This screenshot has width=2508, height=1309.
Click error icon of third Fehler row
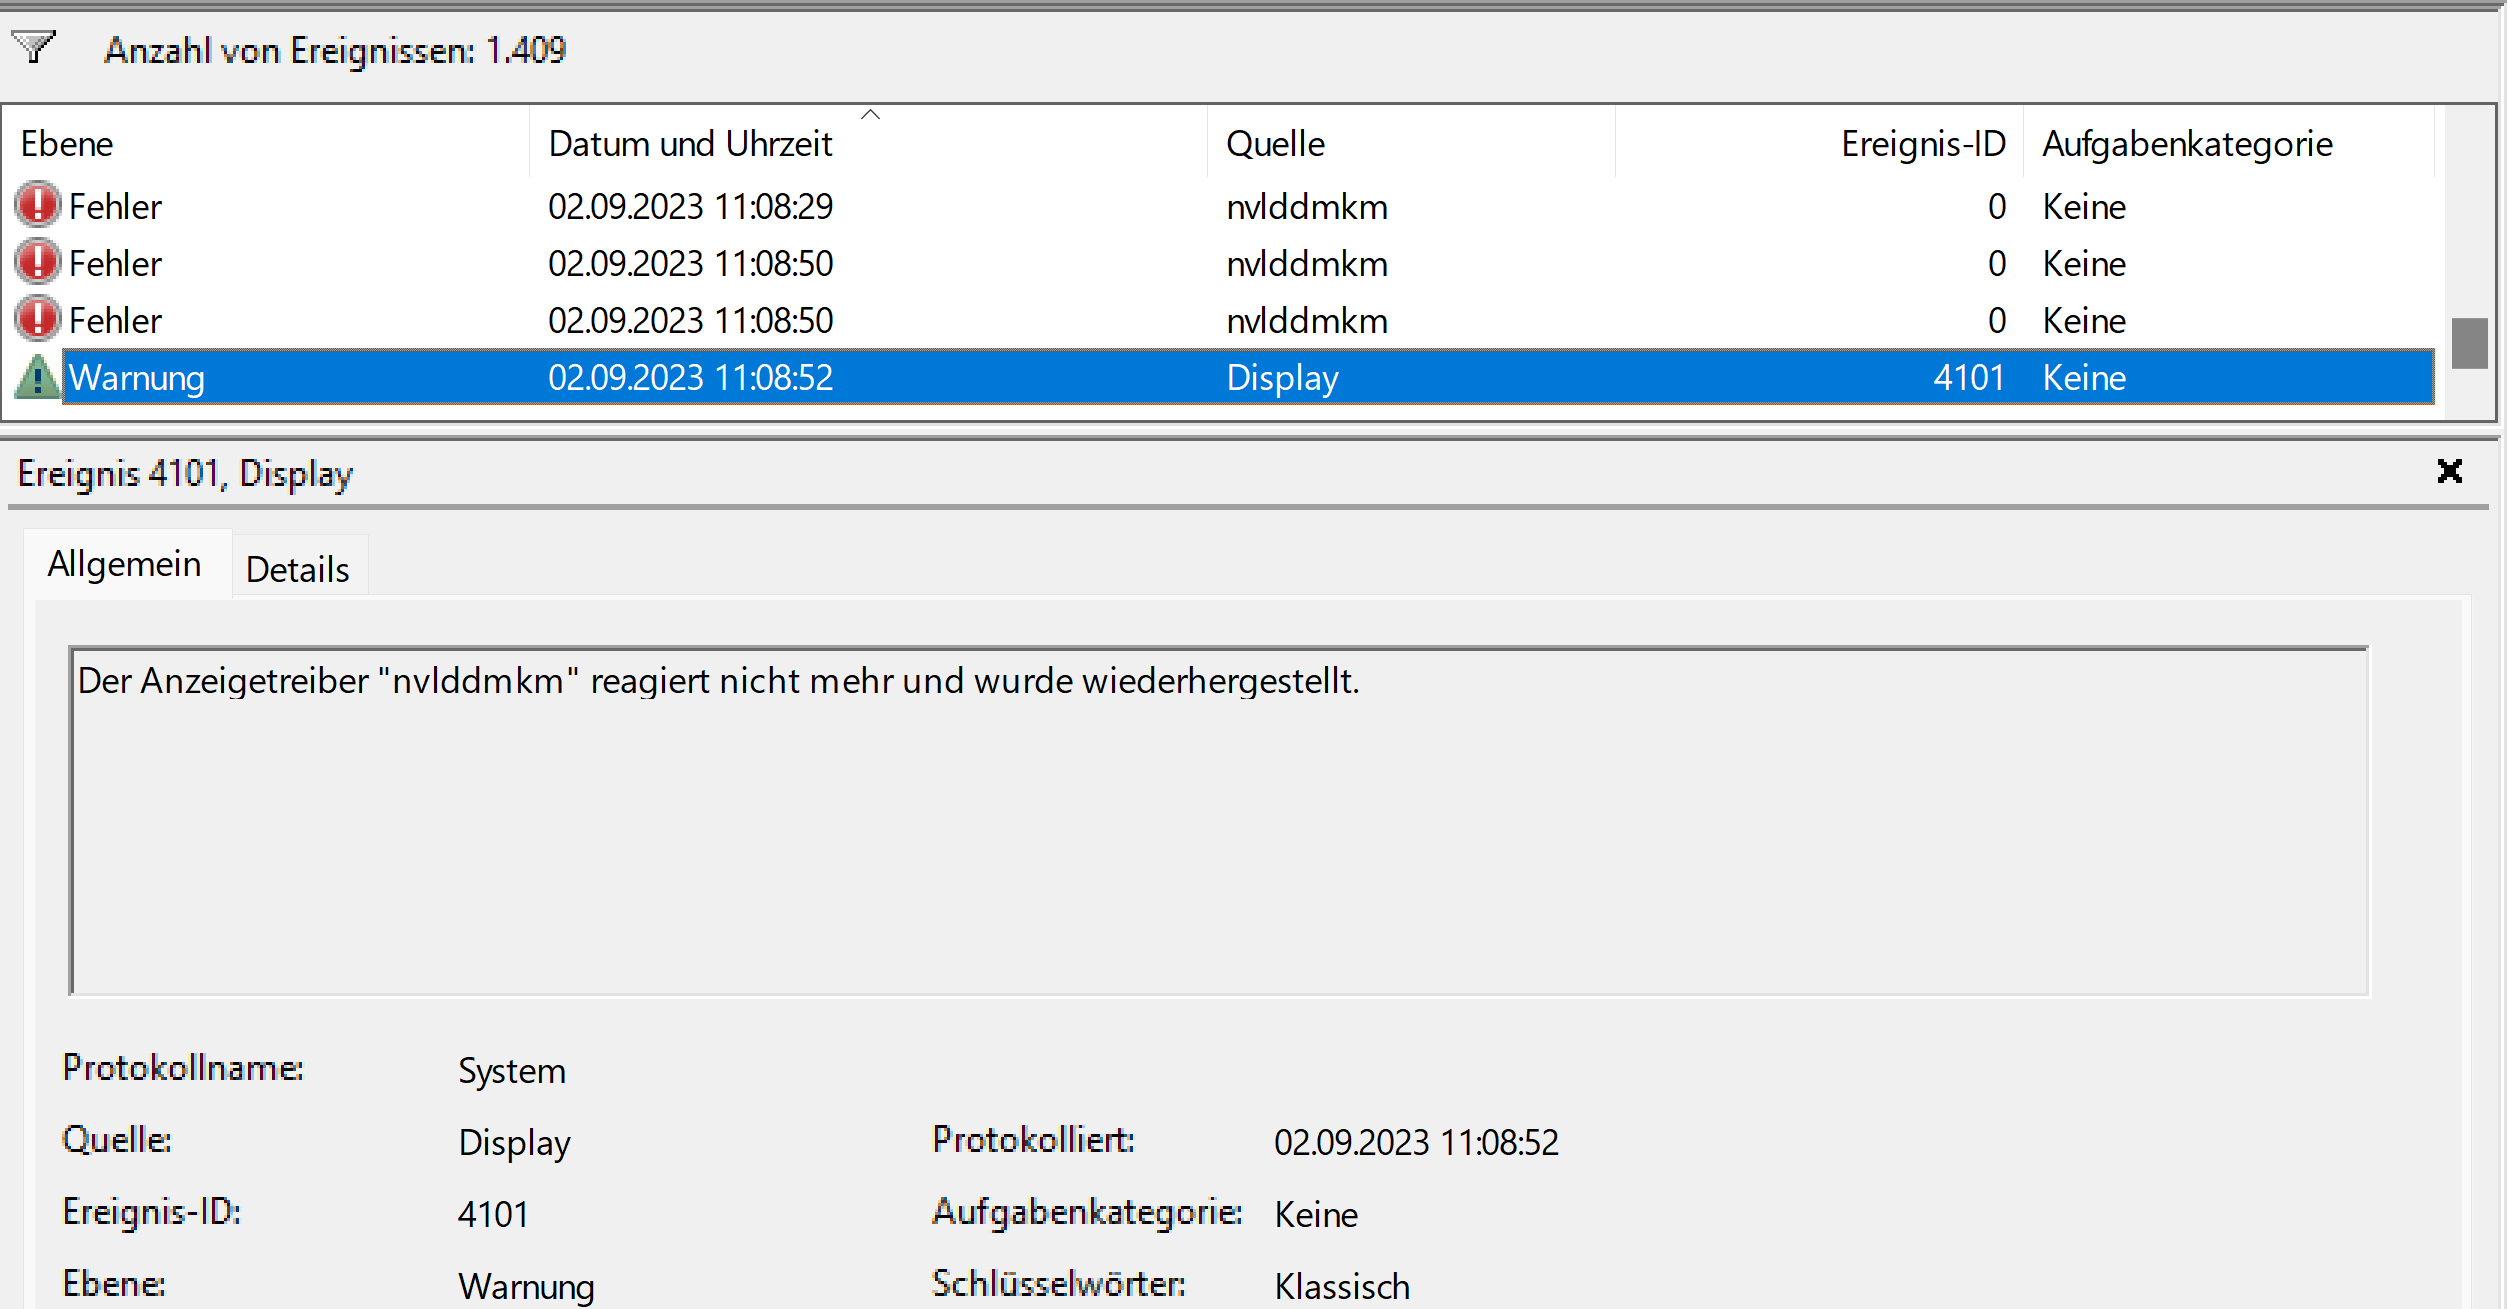tap(38, 319)
